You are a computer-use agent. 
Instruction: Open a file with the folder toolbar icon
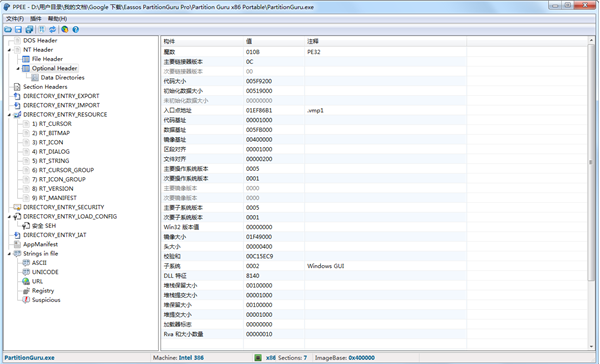(x=8, y=29)
